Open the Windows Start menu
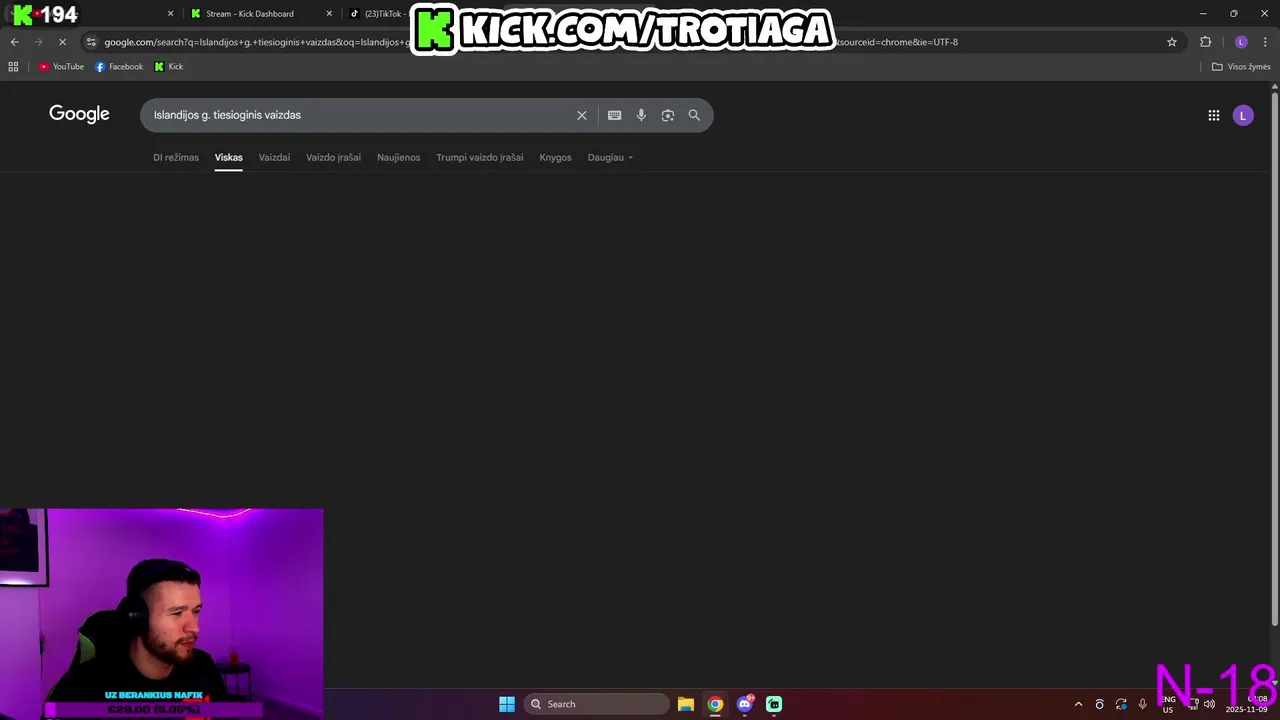This screenshot has width=1280, height=720. coord(507,704)
